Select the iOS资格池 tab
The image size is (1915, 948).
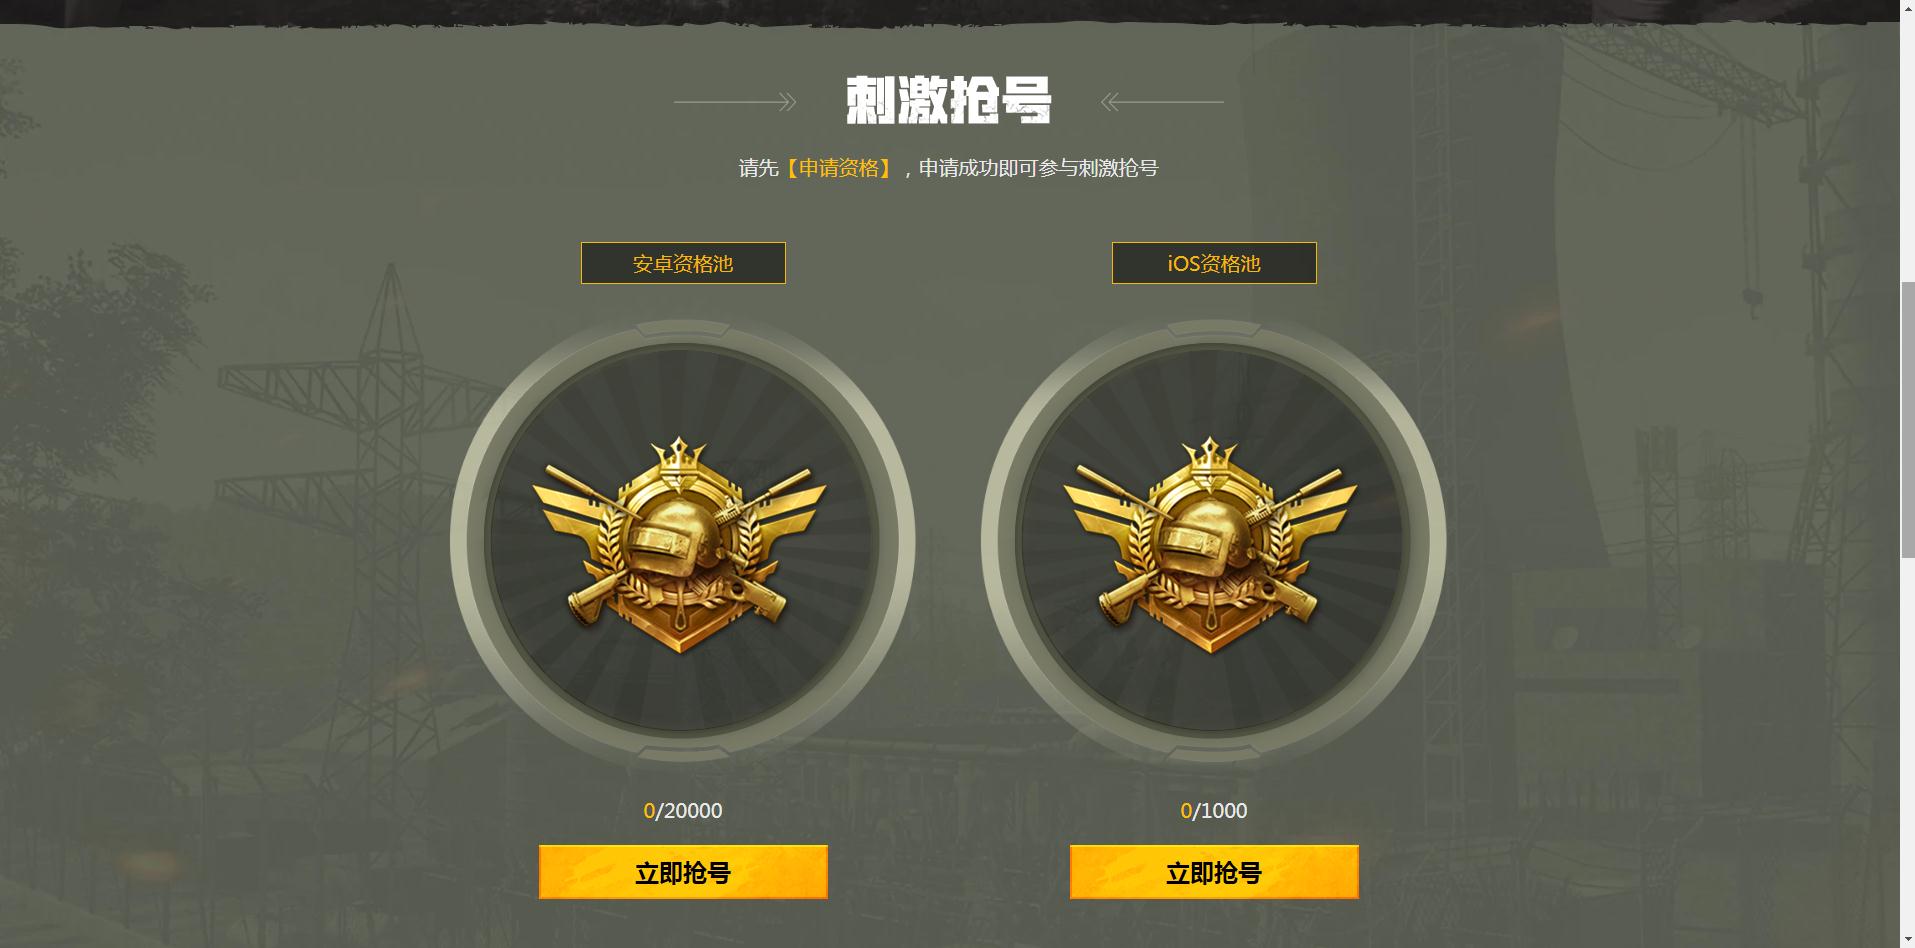coord(1214,263)
